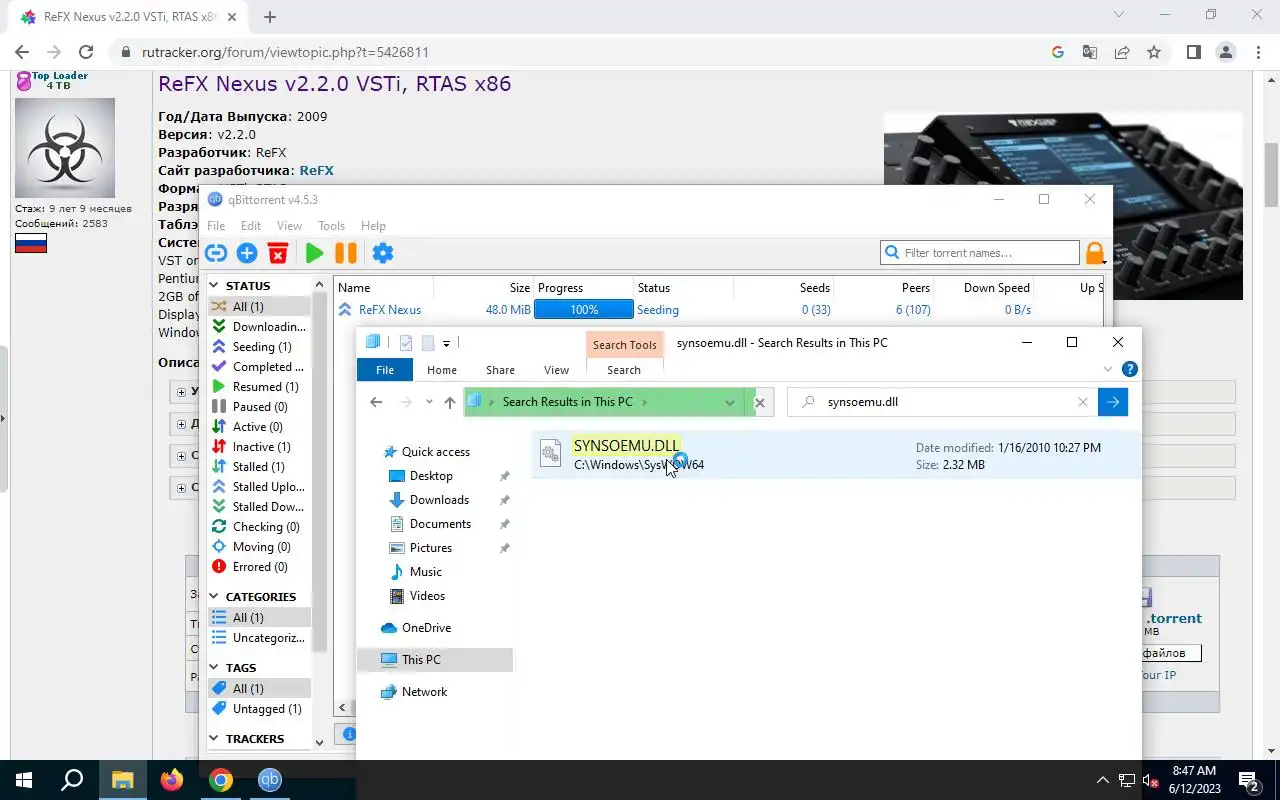Switch to the Search ribbon tab

pos(624,370)
